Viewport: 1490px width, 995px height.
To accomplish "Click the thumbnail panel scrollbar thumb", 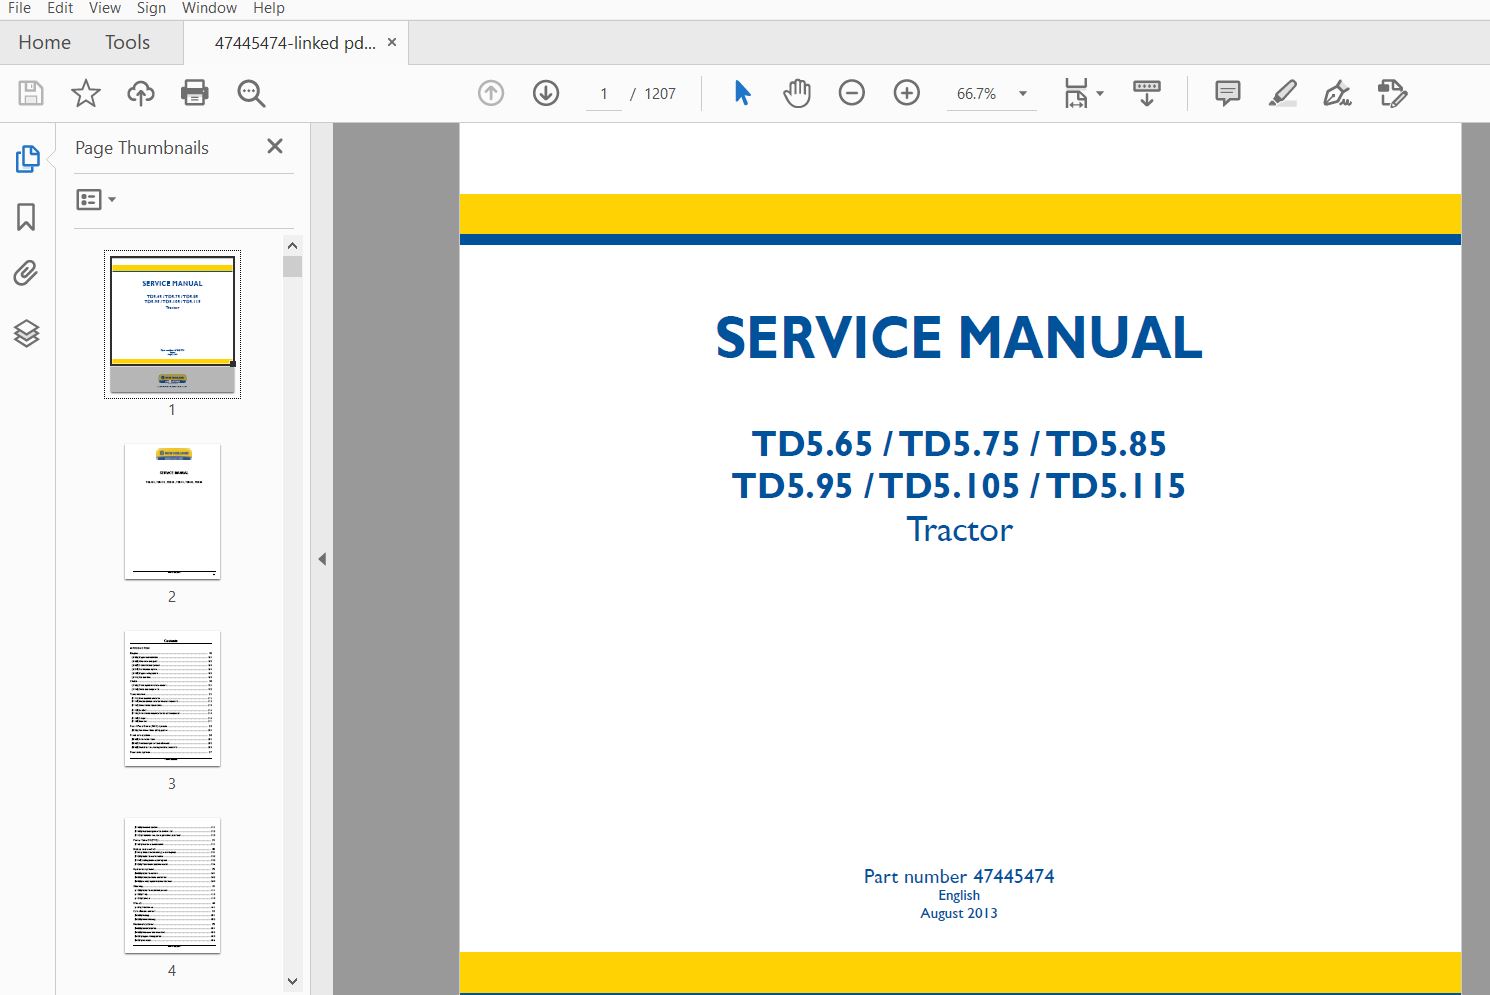I will pyautogui.click(x=292, y=266).
